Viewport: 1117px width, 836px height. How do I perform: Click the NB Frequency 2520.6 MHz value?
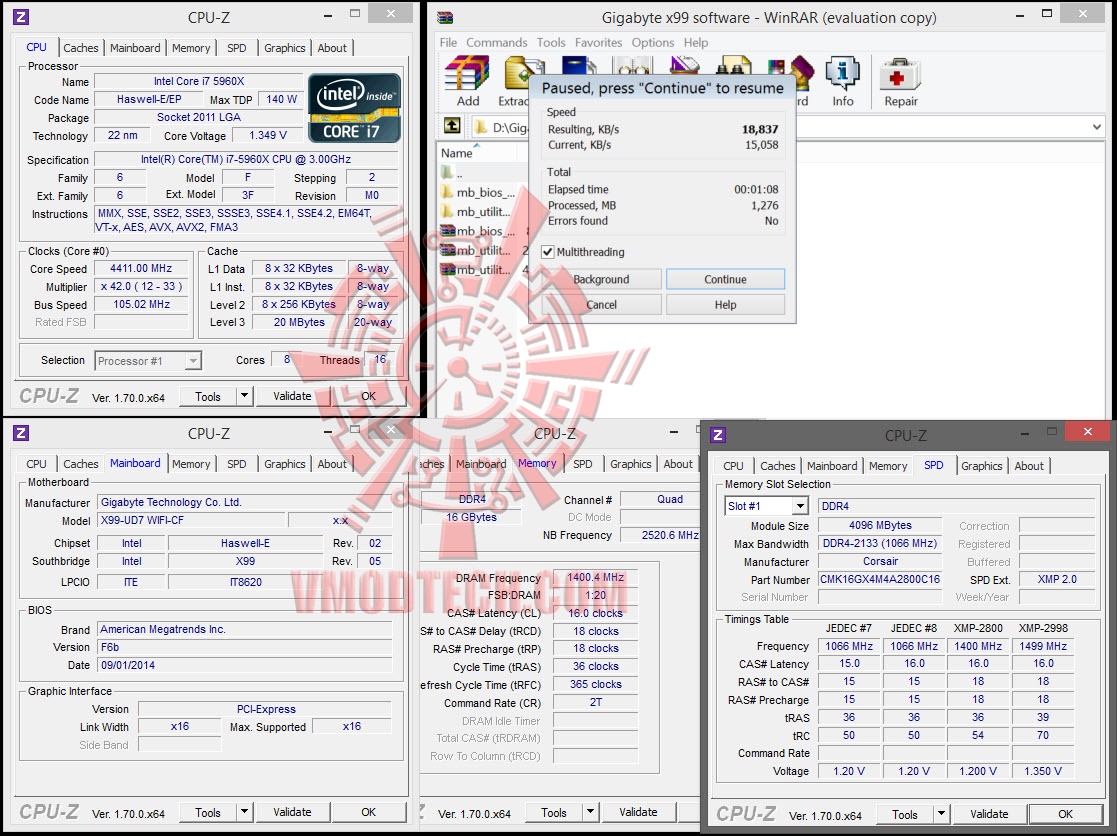pos(662,535)
